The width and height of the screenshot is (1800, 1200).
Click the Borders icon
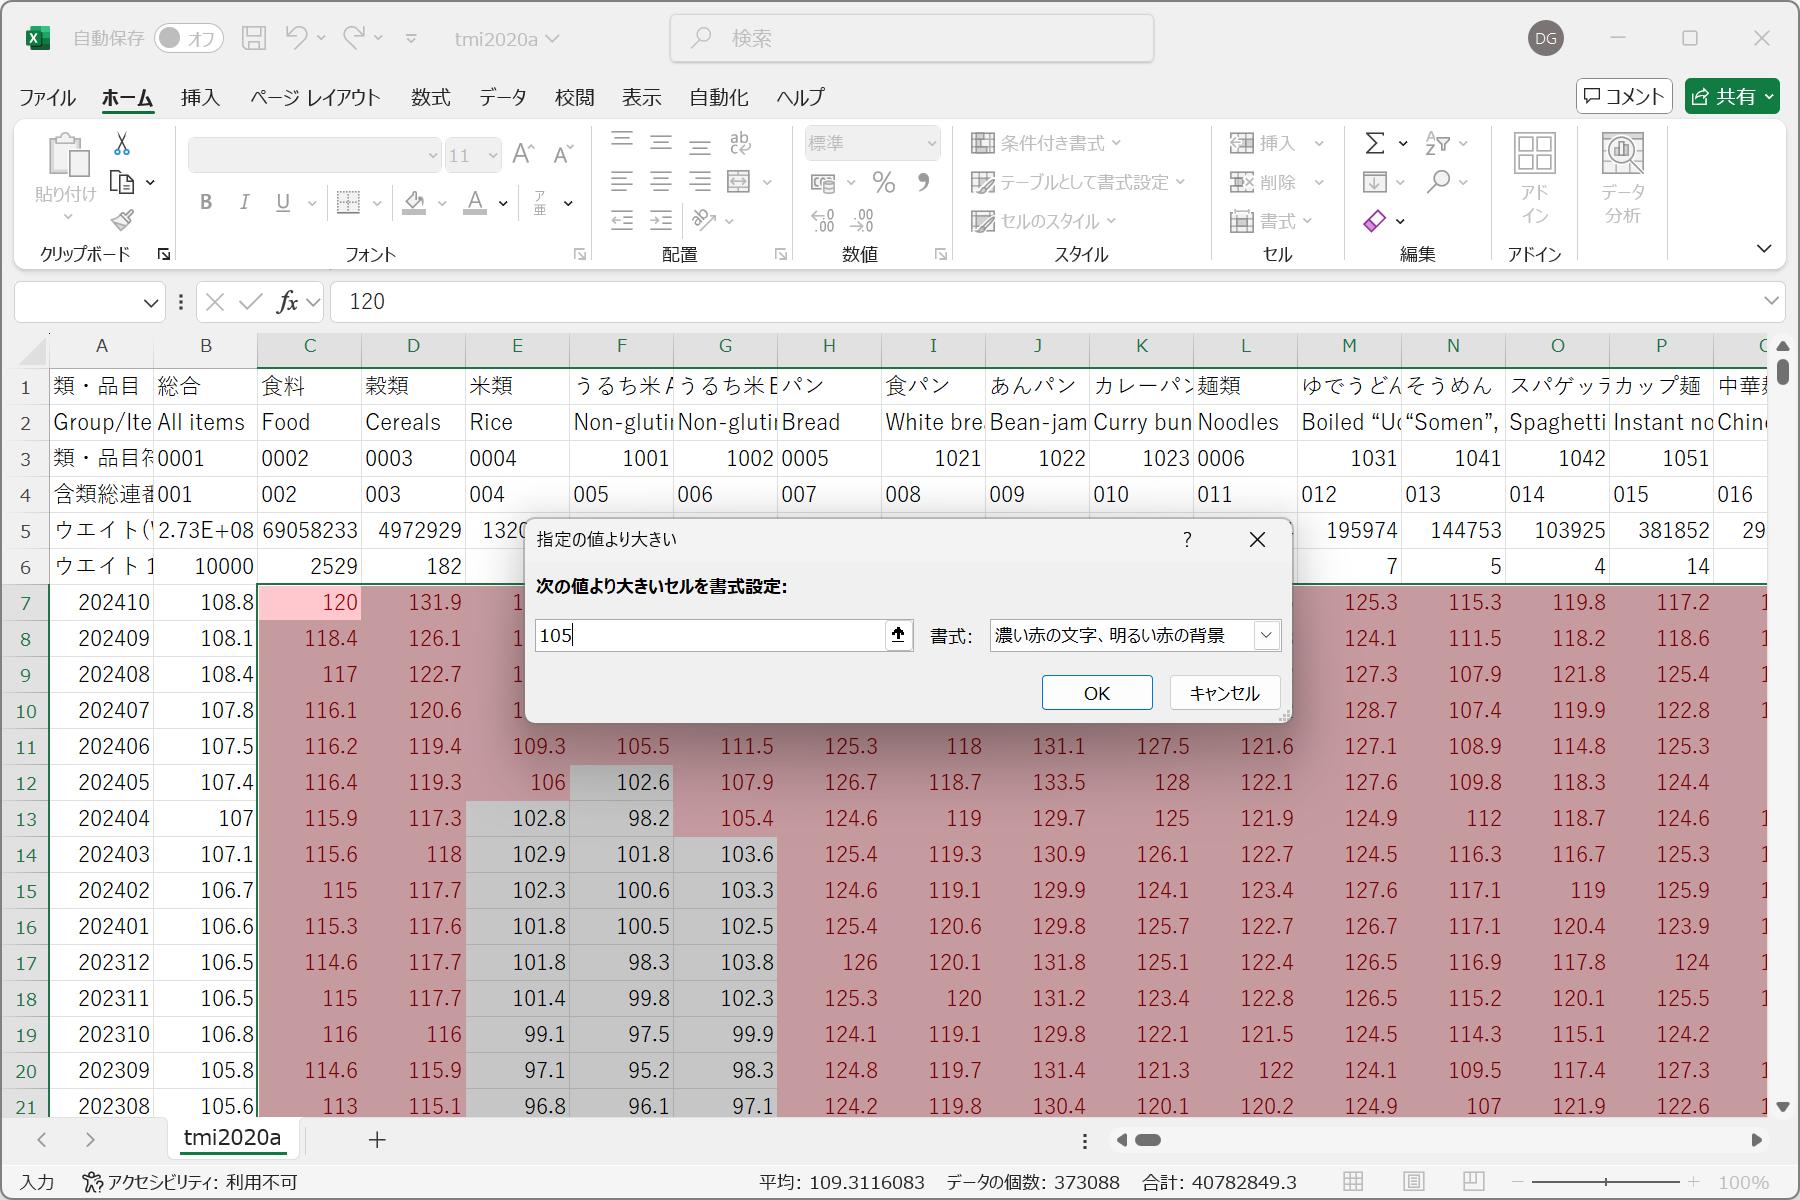pos(348,202)
